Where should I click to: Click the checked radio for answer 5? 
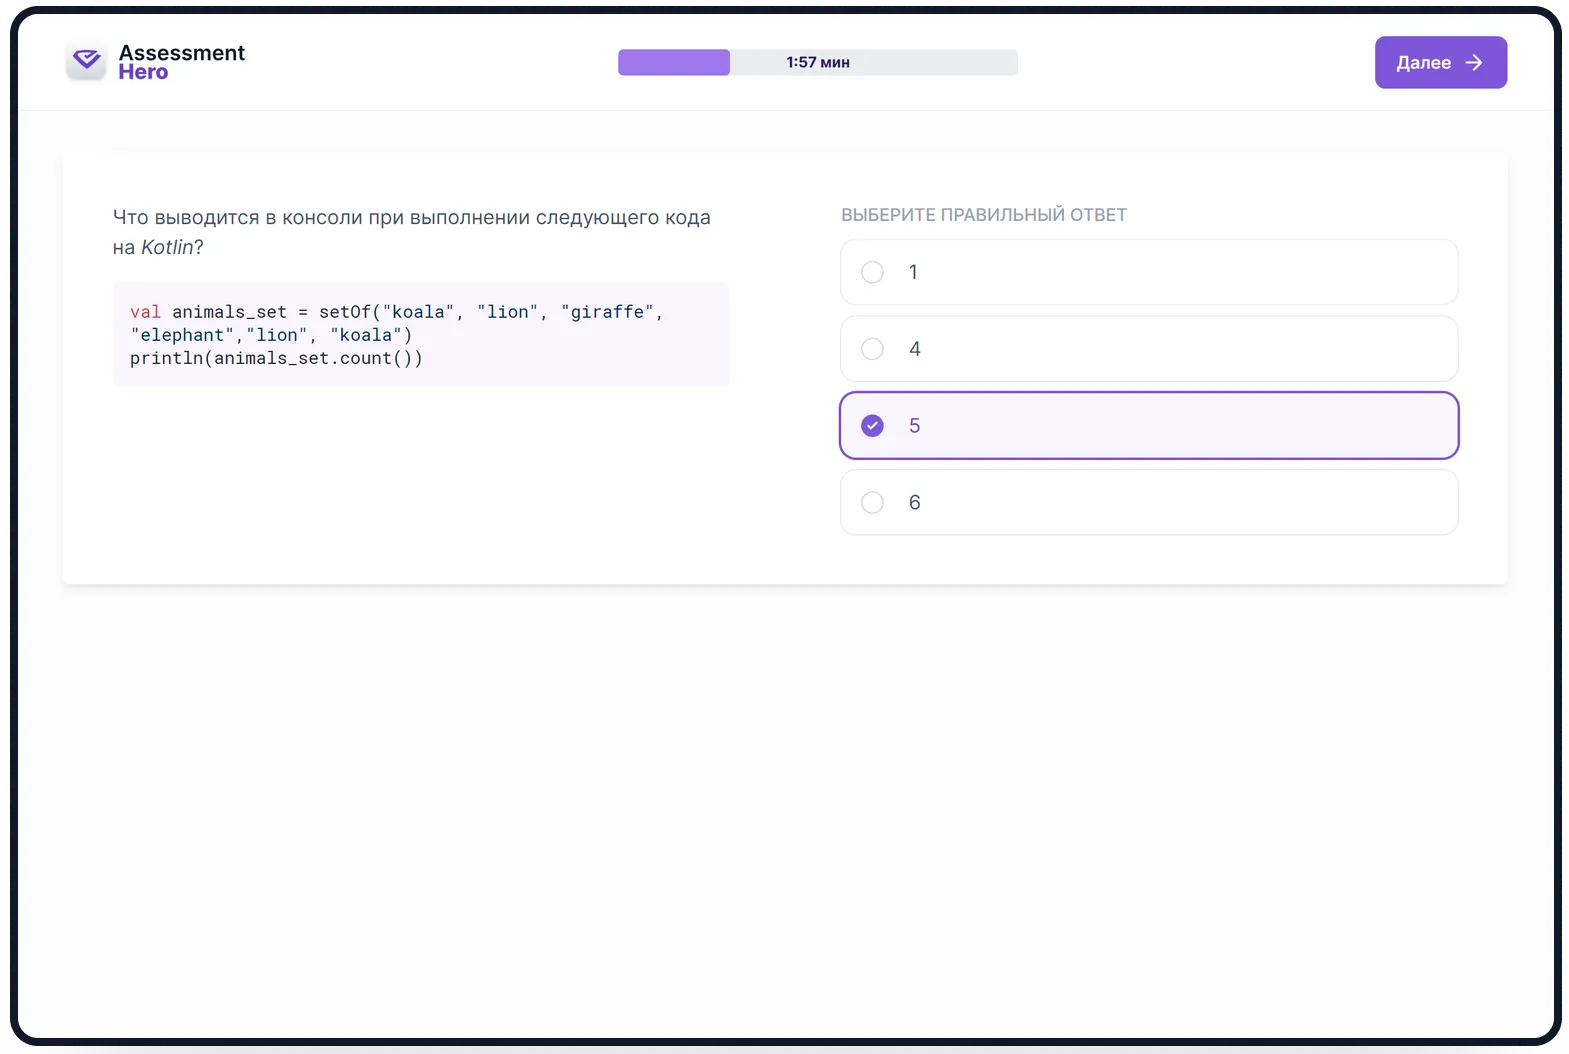click(x=872, y=426)
